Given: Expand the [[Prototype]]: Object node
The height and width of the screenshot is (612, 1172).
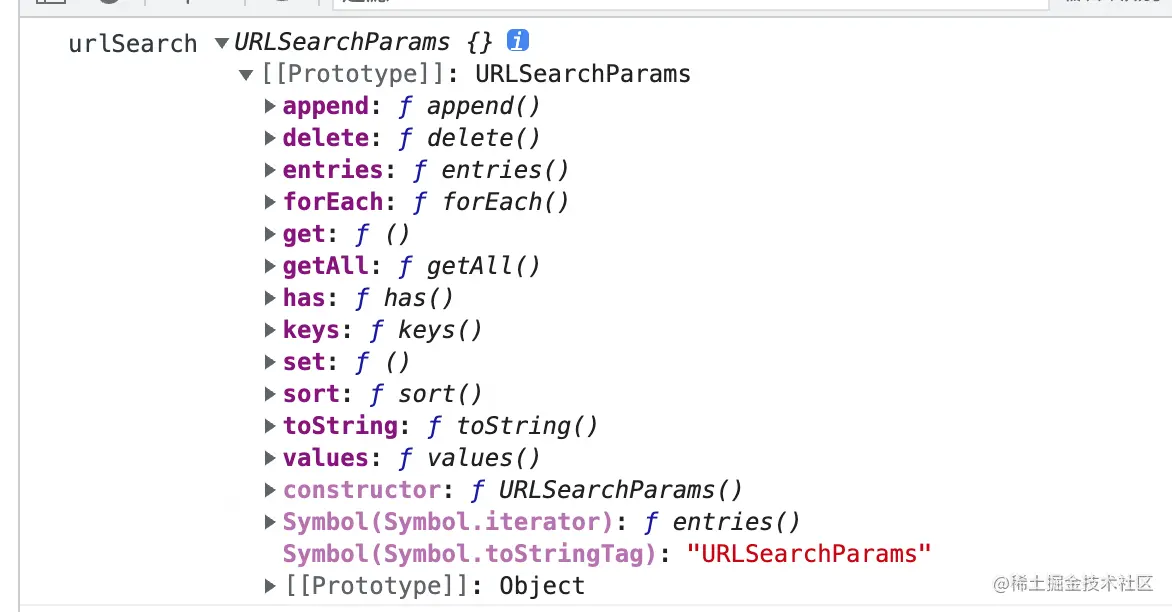Looking at the screenshot, I should (271, 586).
